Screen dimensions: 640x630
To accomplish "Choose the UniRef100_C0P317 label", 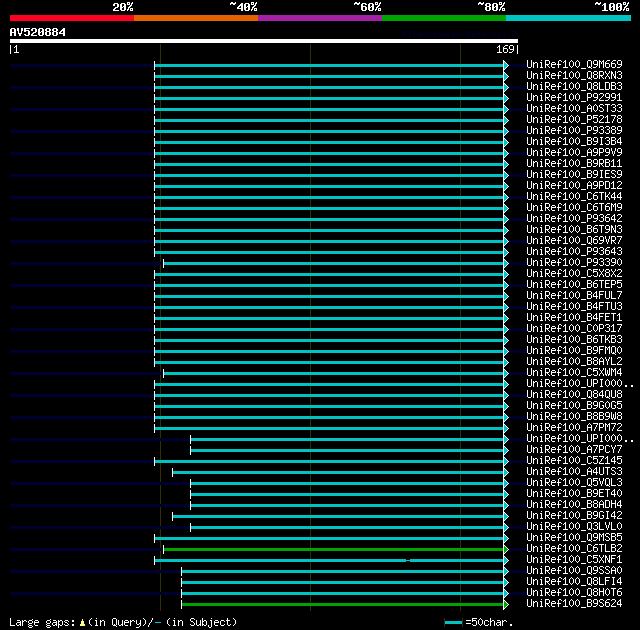I will pyautogui.click(x=574, y=329).
